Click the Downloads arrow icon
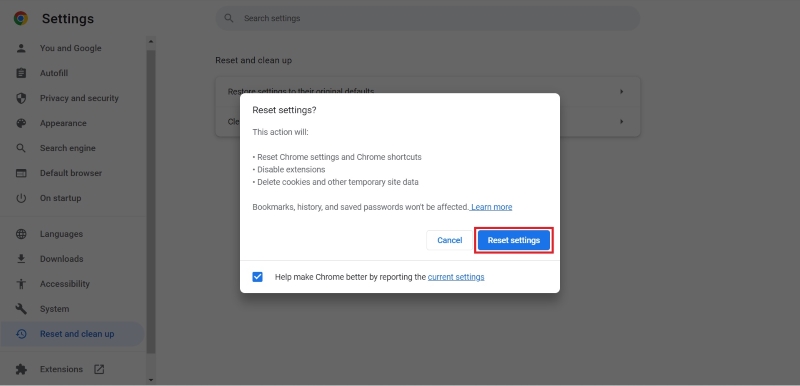This screenshot has height=386, width=800. (21, 259)
